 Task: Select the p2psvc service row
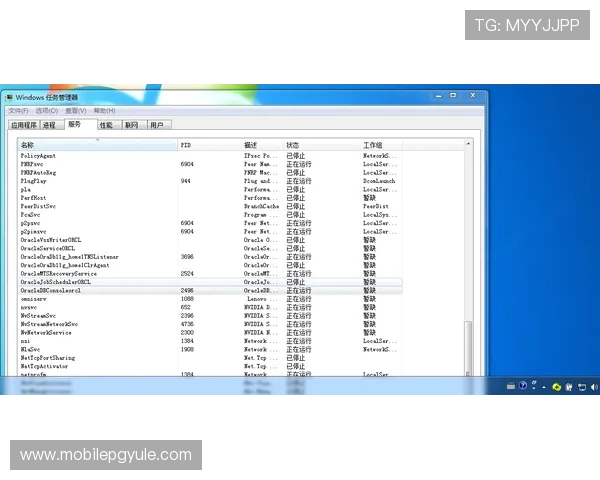coord(210,223)
